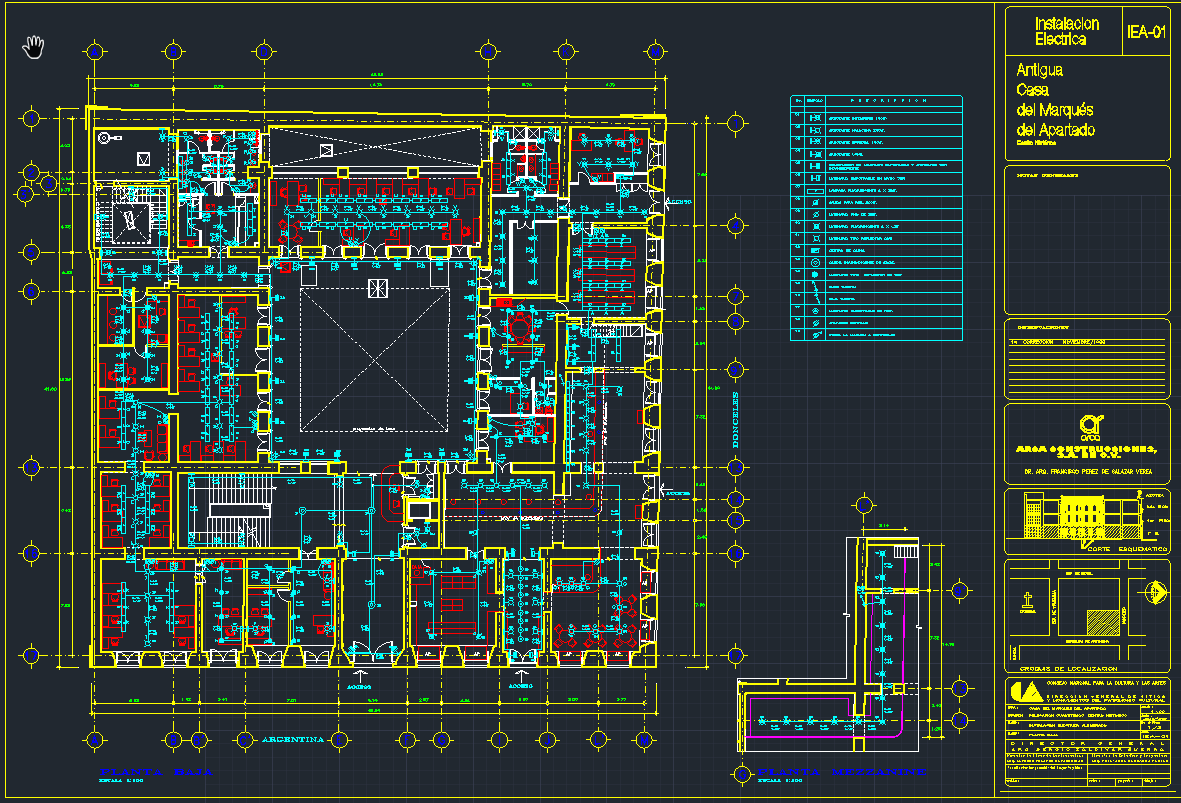Select grid bubble A in the bottom row
Image resolution: width=1181 pixels, height=803 pixels.
point(95,740)
